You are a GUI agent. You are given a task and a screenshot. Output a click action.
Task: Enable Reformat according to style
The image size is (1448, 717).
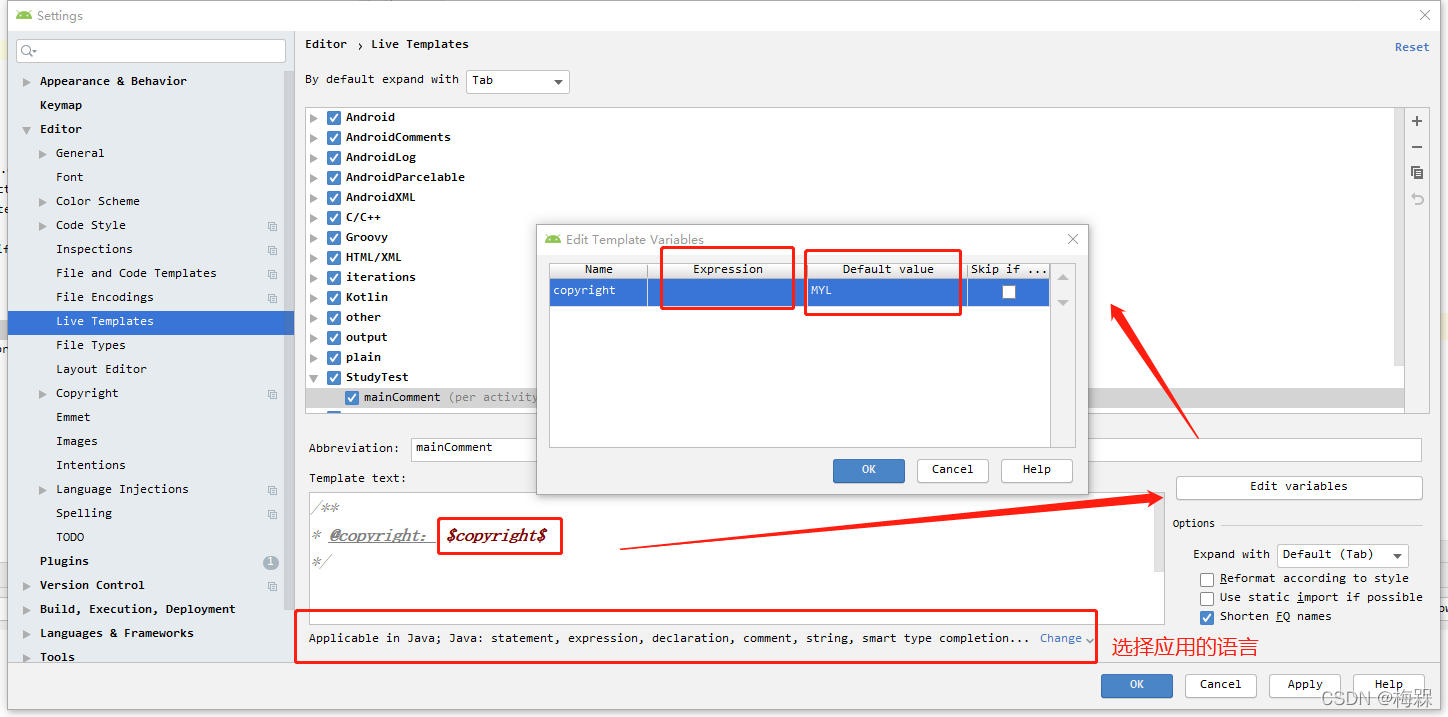[x=1207, y=579]
